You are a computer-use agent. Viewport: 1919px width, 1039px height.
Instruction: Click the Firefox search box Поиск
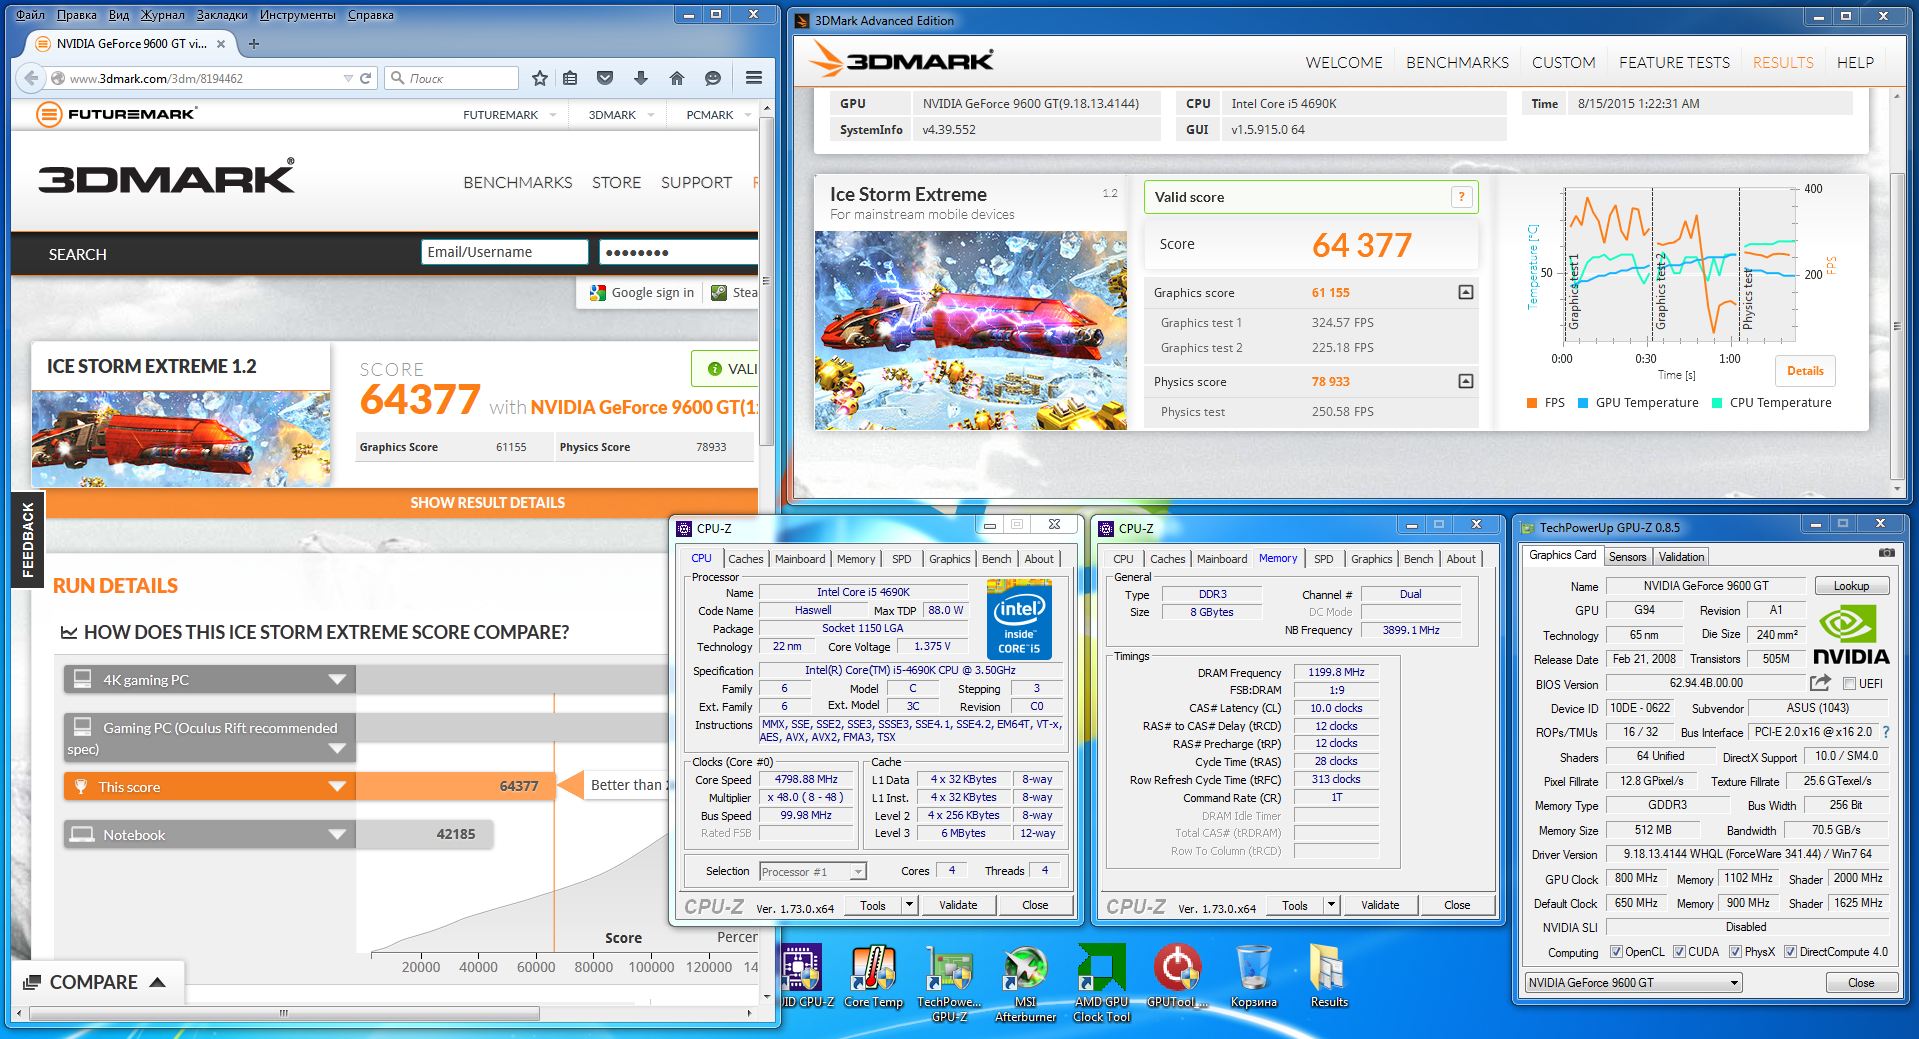point(452,78)
